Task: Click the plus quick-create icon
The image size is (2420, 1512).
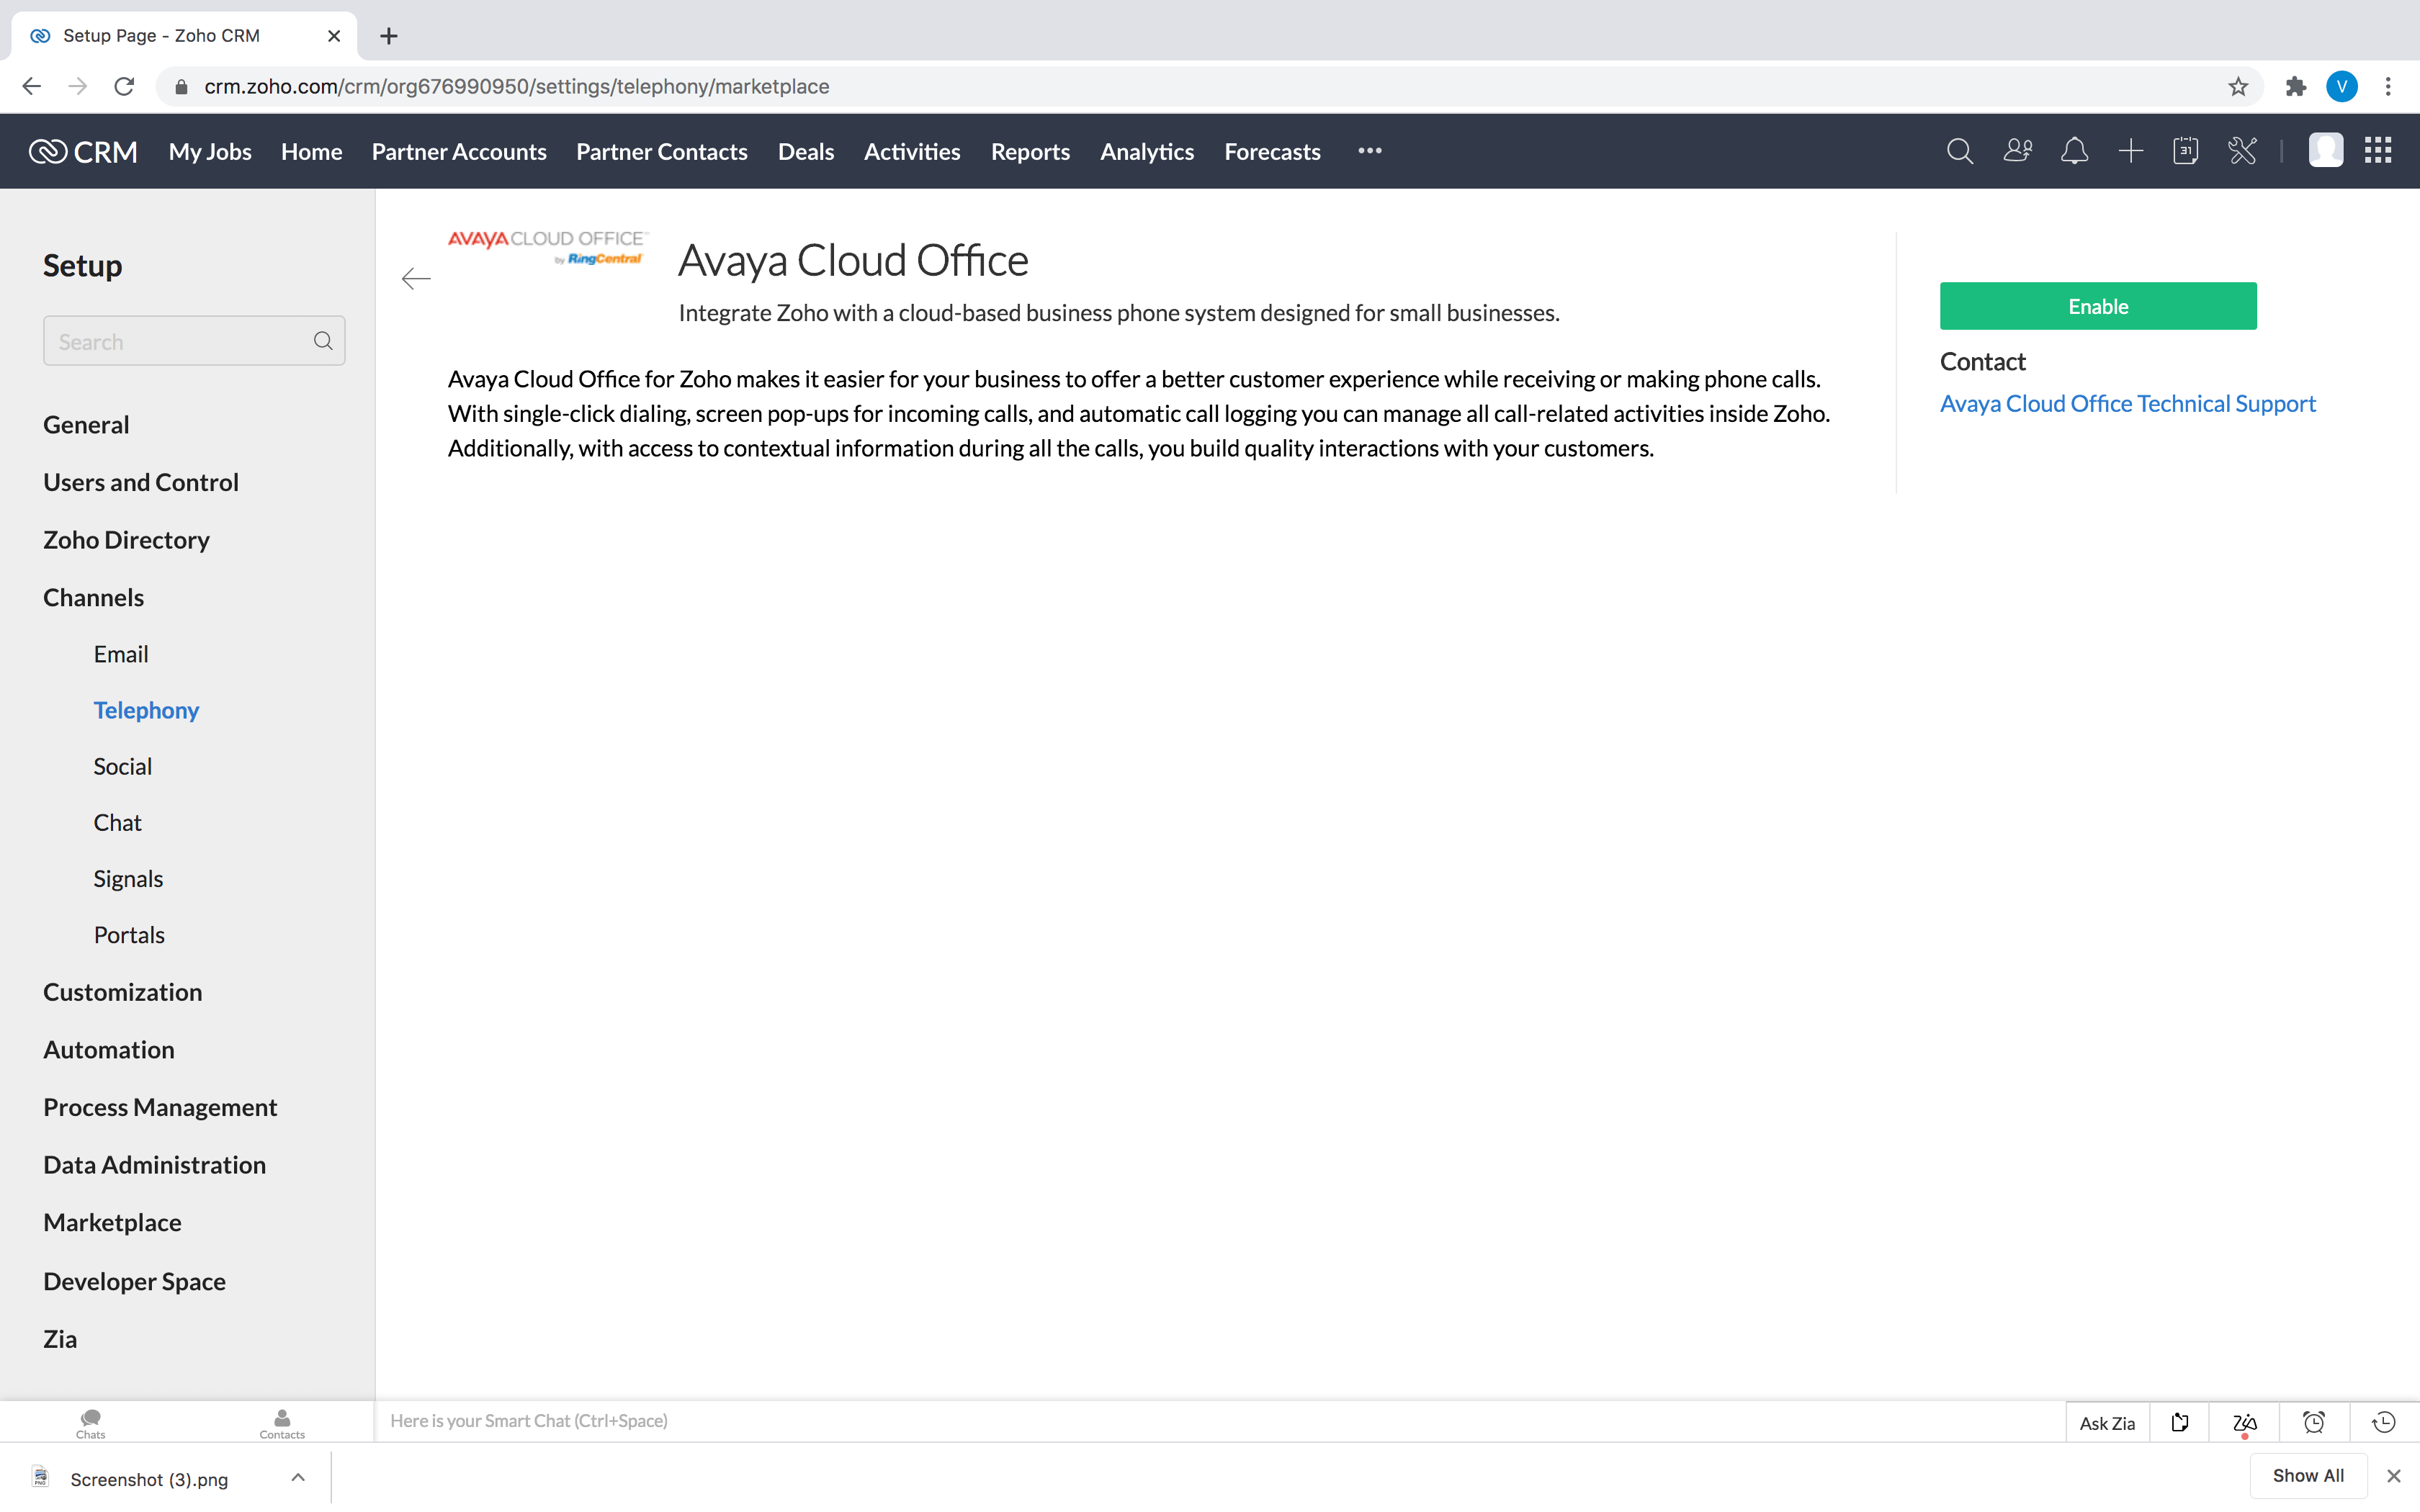Action: [x=2130, y=151]
